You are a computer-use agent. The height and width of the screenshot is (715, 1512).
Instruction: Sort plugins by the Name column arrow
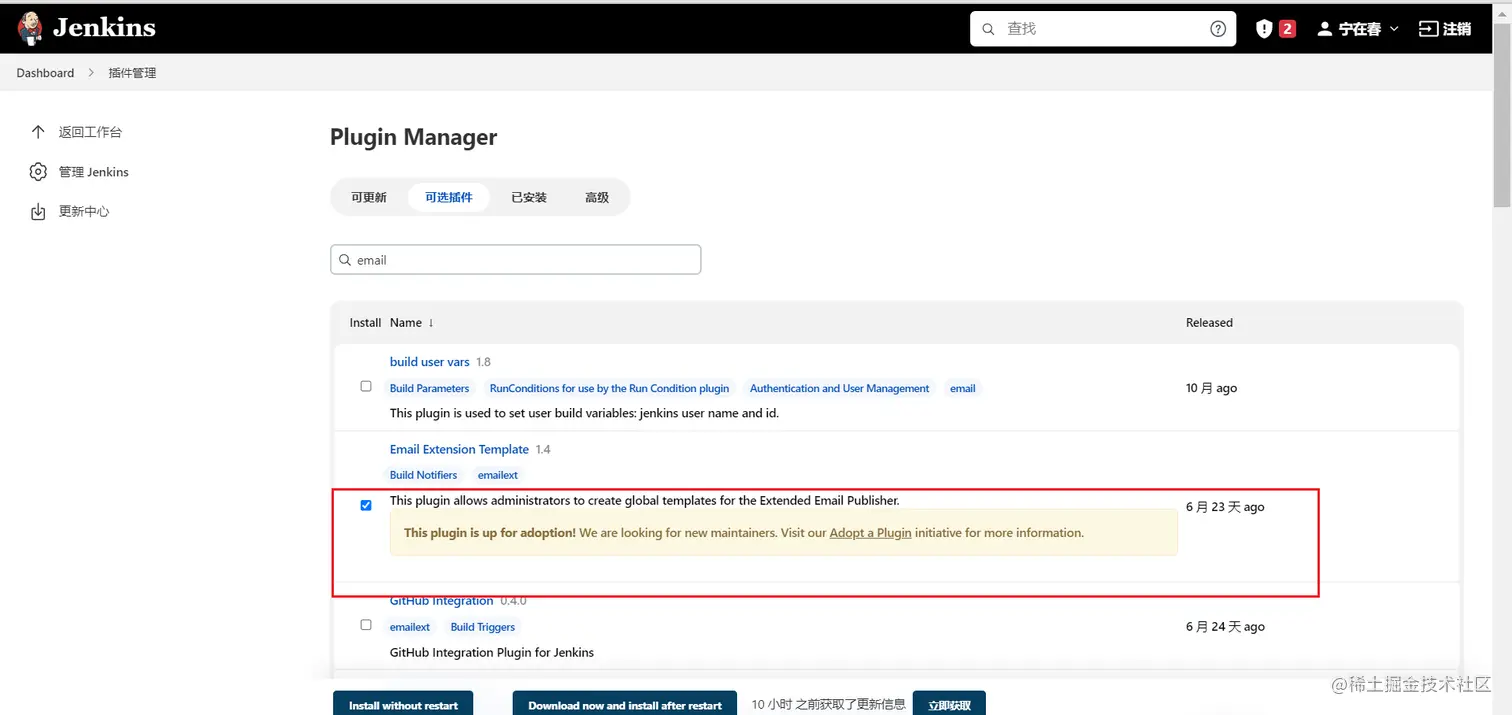[x=431, y=323]
